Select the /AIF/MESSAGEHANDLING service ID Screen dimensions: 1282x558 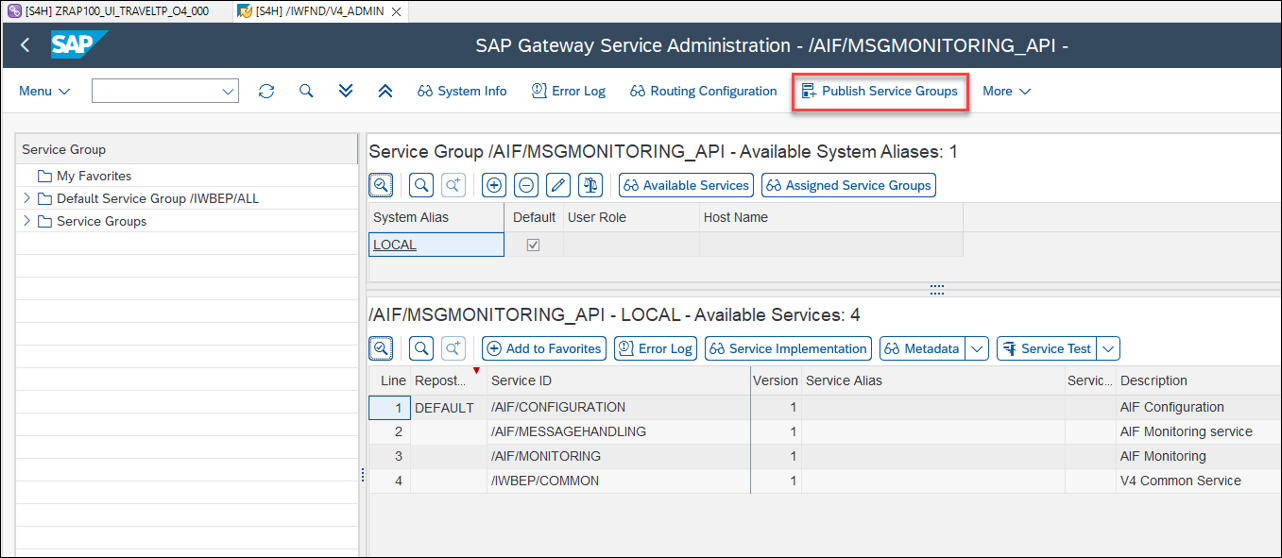pos(568,432)
